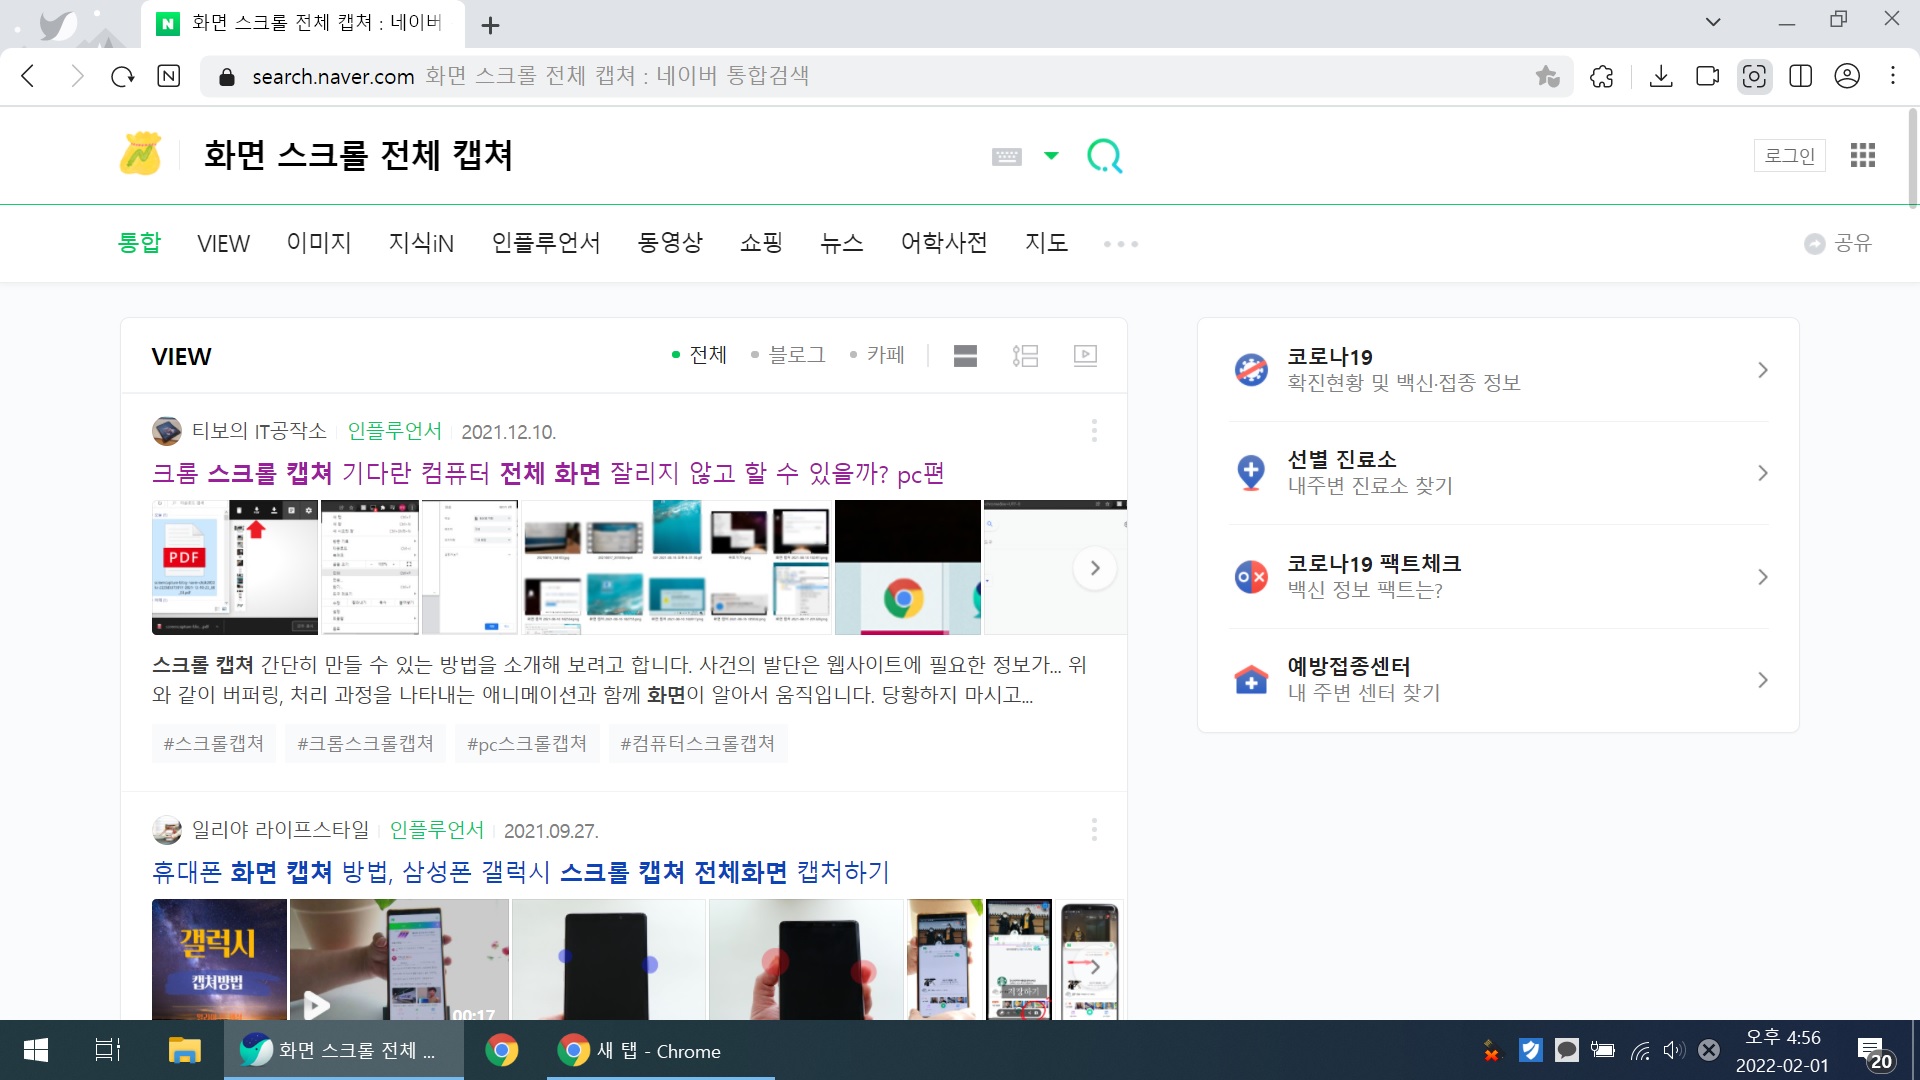Image resolution: width=1920 pixels, height=1080 pixels.
Task: Open the 예방접종센터 찾기 row
Action: [1498, 680]
